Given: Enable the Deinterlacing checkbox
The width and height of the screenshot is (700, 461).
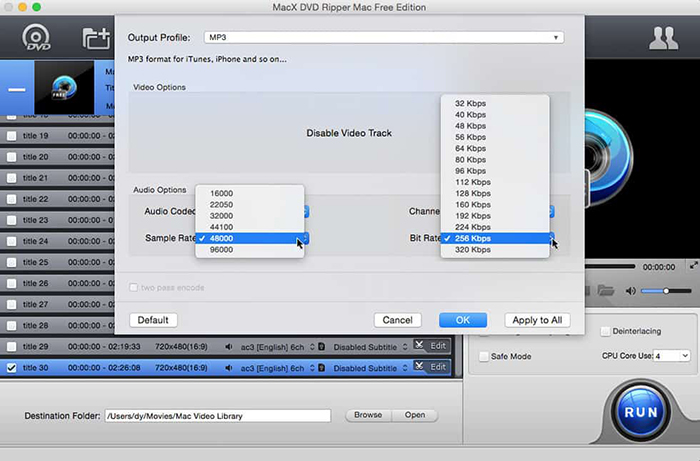Looking at the screenshot, I should (605, 331).
